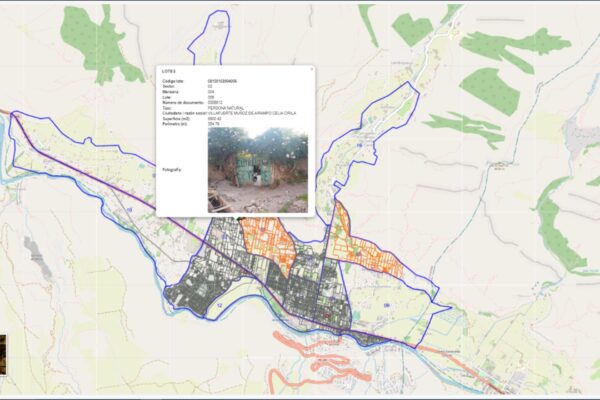Click the Número de documento value
Viewport: 600px width, 400px height.
pos(218,101)
